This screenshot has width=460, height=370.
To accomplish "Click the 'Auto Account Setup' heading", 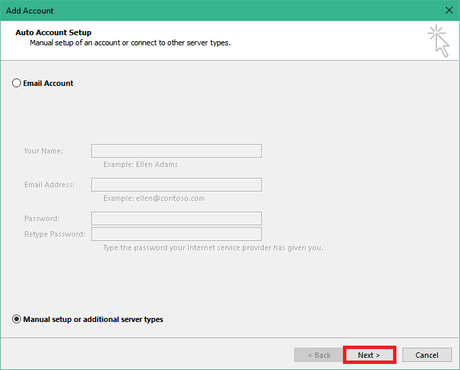I will [x=53, y=32].
